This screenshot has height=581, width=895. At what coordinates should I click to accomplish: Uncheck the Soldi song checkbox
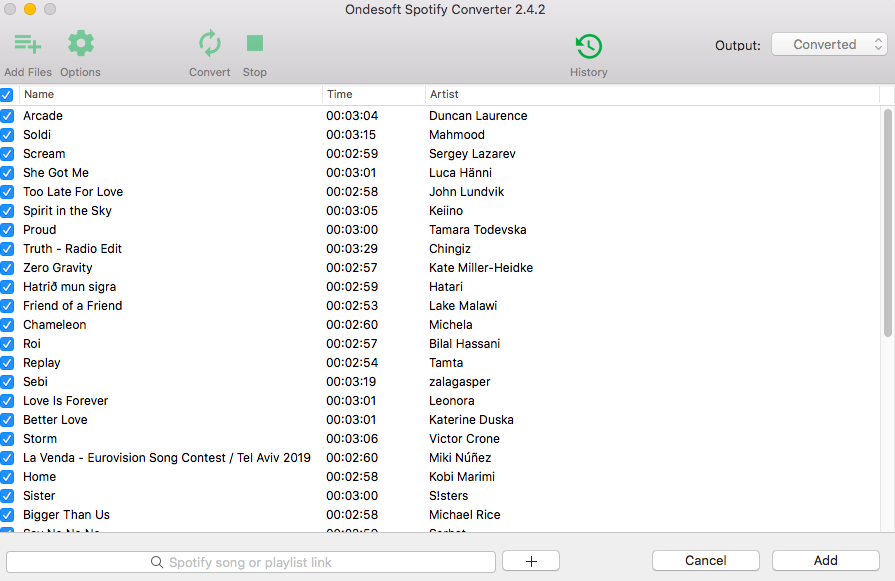click(7, 135)
